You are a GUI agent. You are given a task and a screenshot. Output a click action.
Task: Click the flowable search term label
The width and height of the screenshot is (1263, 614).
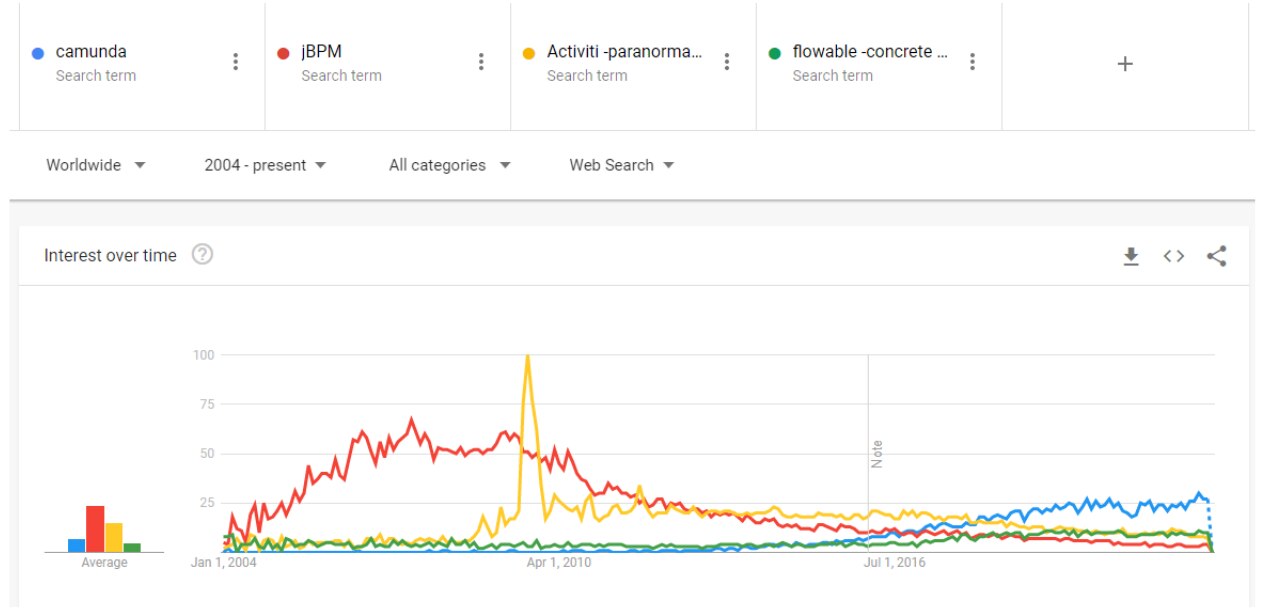(869, 52)
